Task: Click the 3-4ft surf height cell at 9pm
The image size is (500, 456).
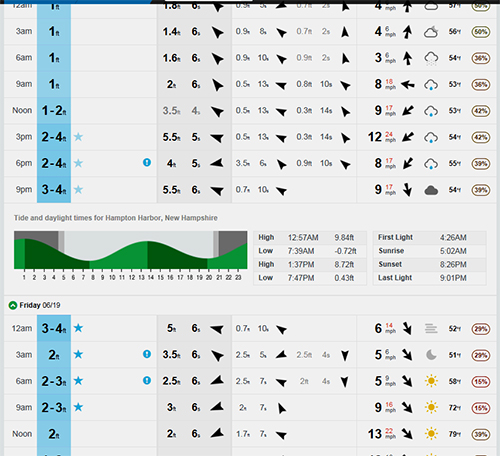Action: (x=54, y=190)
